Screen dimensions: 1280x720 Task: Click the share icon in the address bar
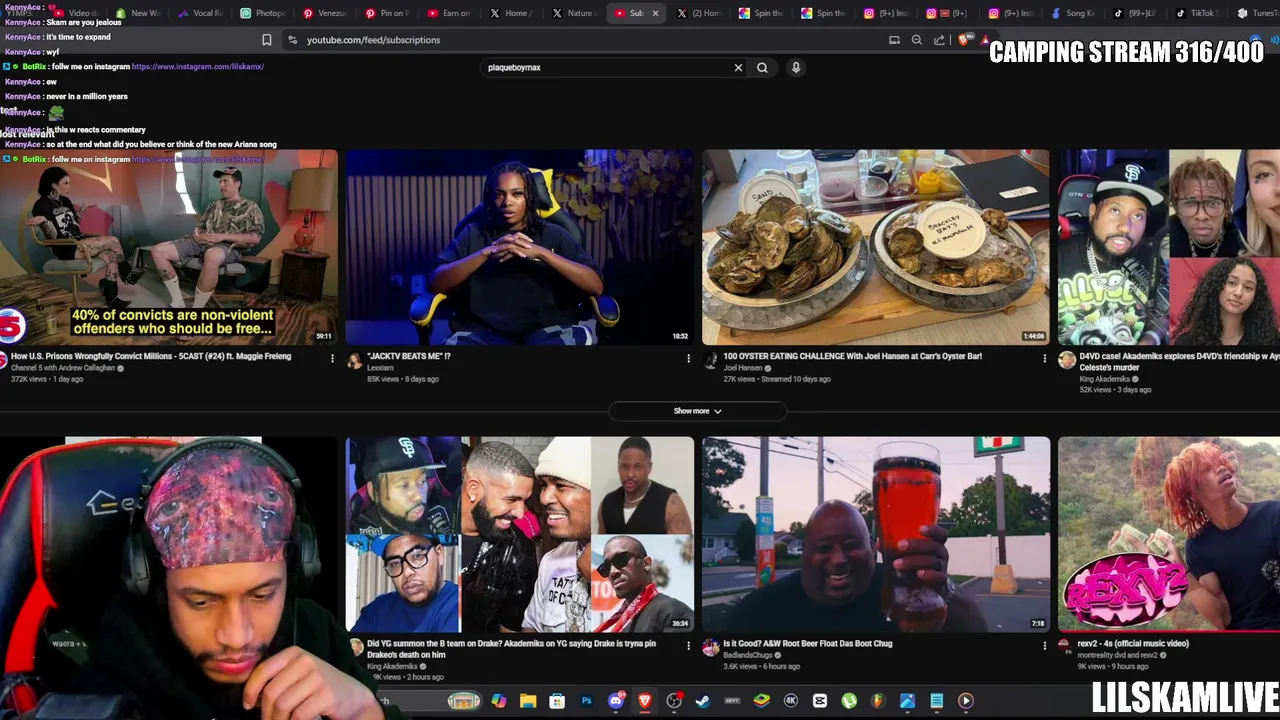(939, 40)
